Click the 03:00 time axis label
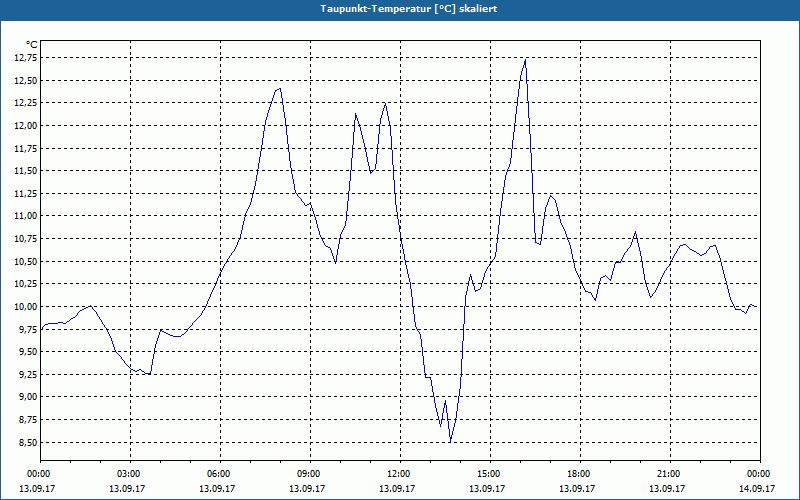This screenshot has height=500, width=800. [128, 474]
